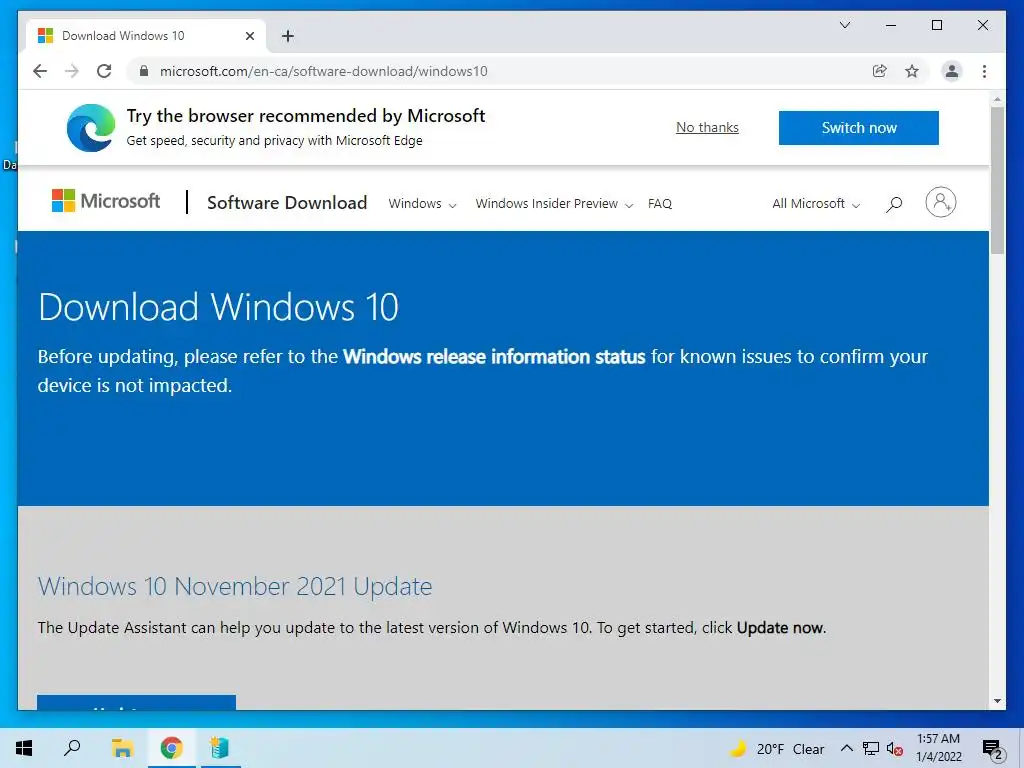Close the Download Windows 10 tab
This screenshot has width=1024, height=768.
pos(249,36)
